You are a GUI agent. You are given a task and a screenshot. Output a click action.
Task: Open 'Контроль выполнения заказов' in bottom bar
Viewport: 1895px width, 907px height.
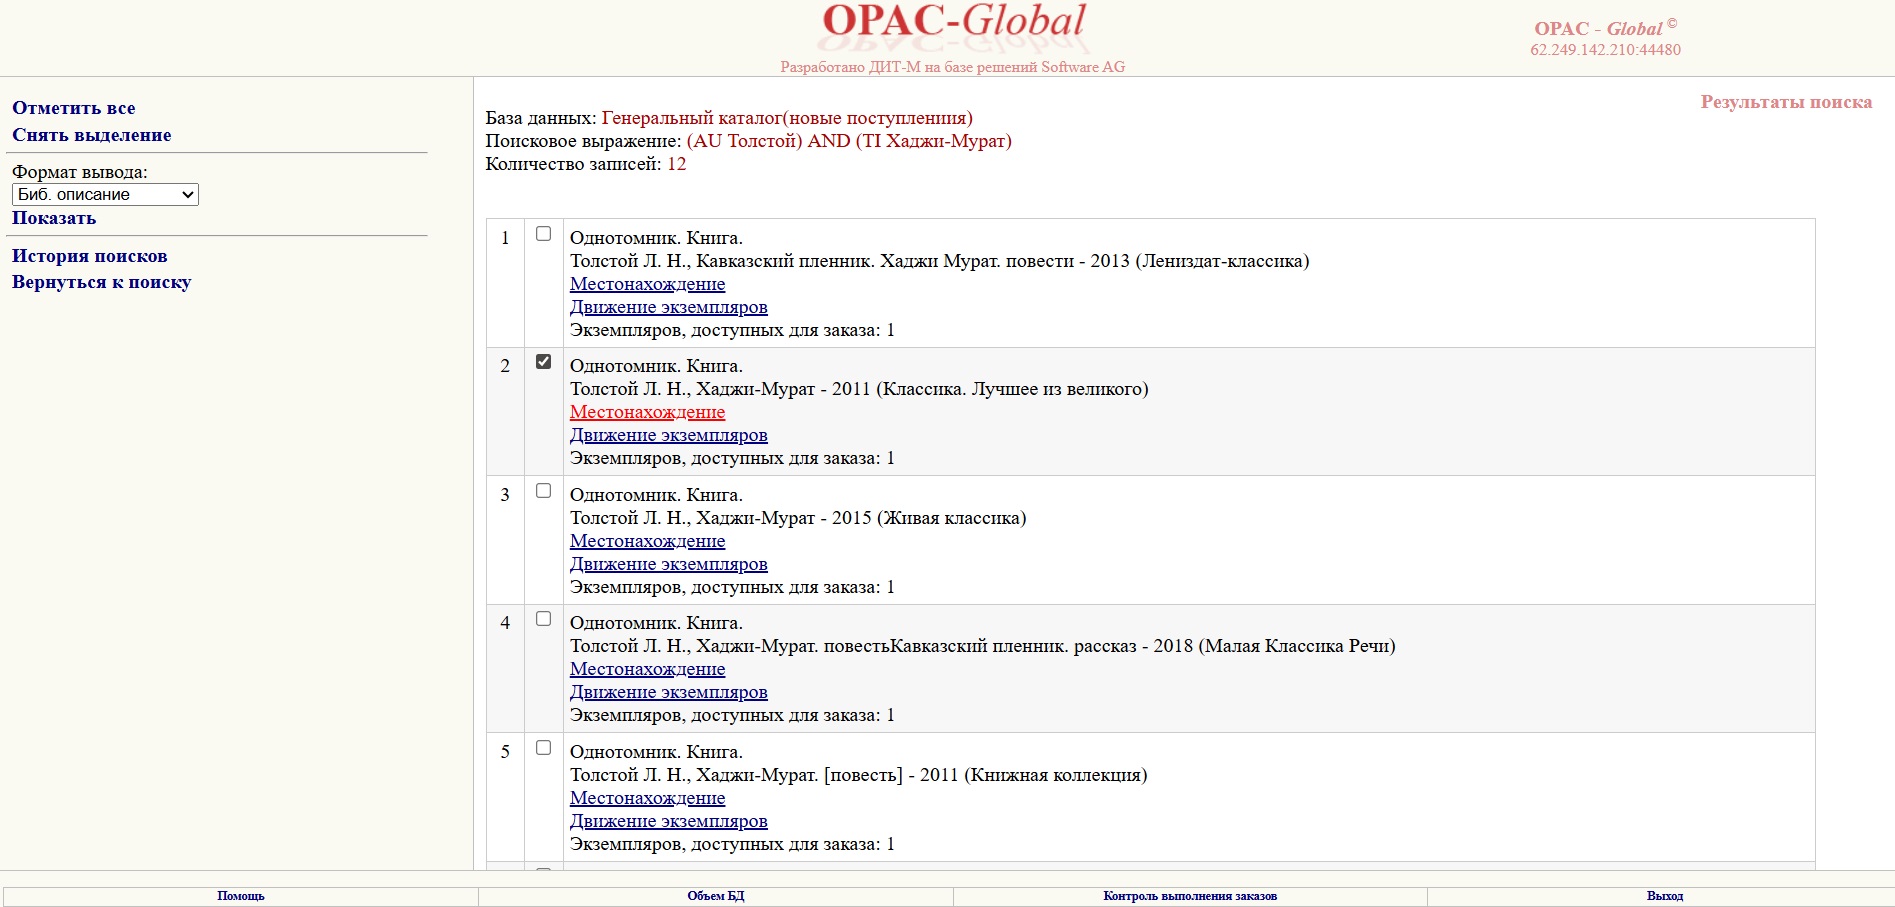[x=1190, y=896]
